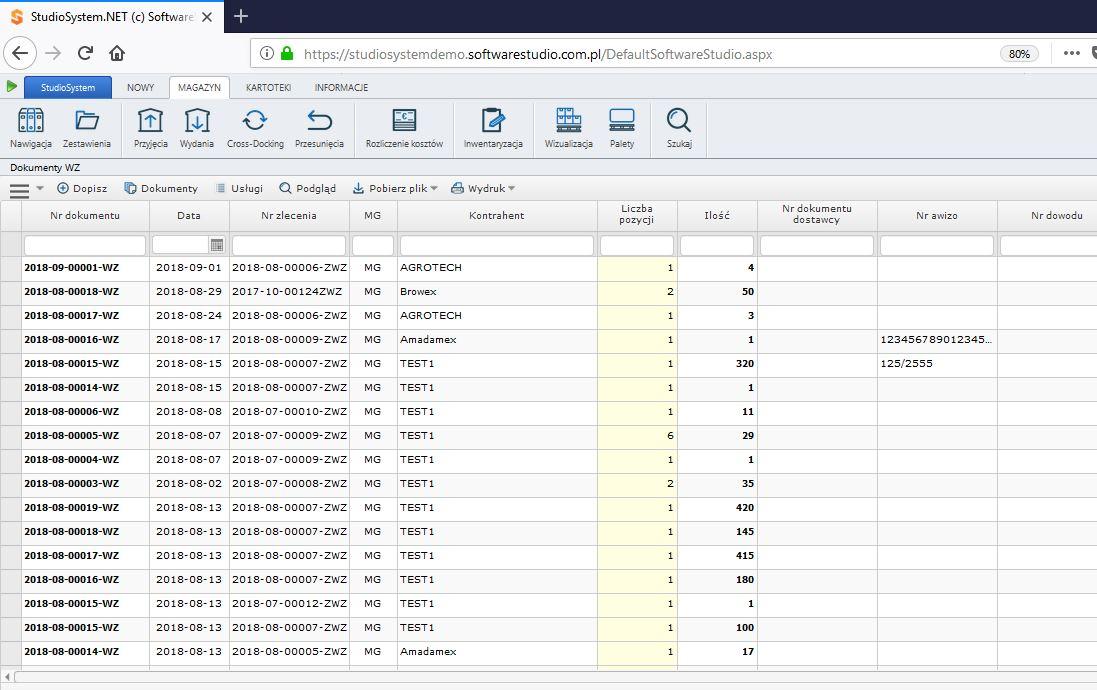Open Przesunięcia transfers
Viewport: 1097px width, 690px height.
pos(319,128)
